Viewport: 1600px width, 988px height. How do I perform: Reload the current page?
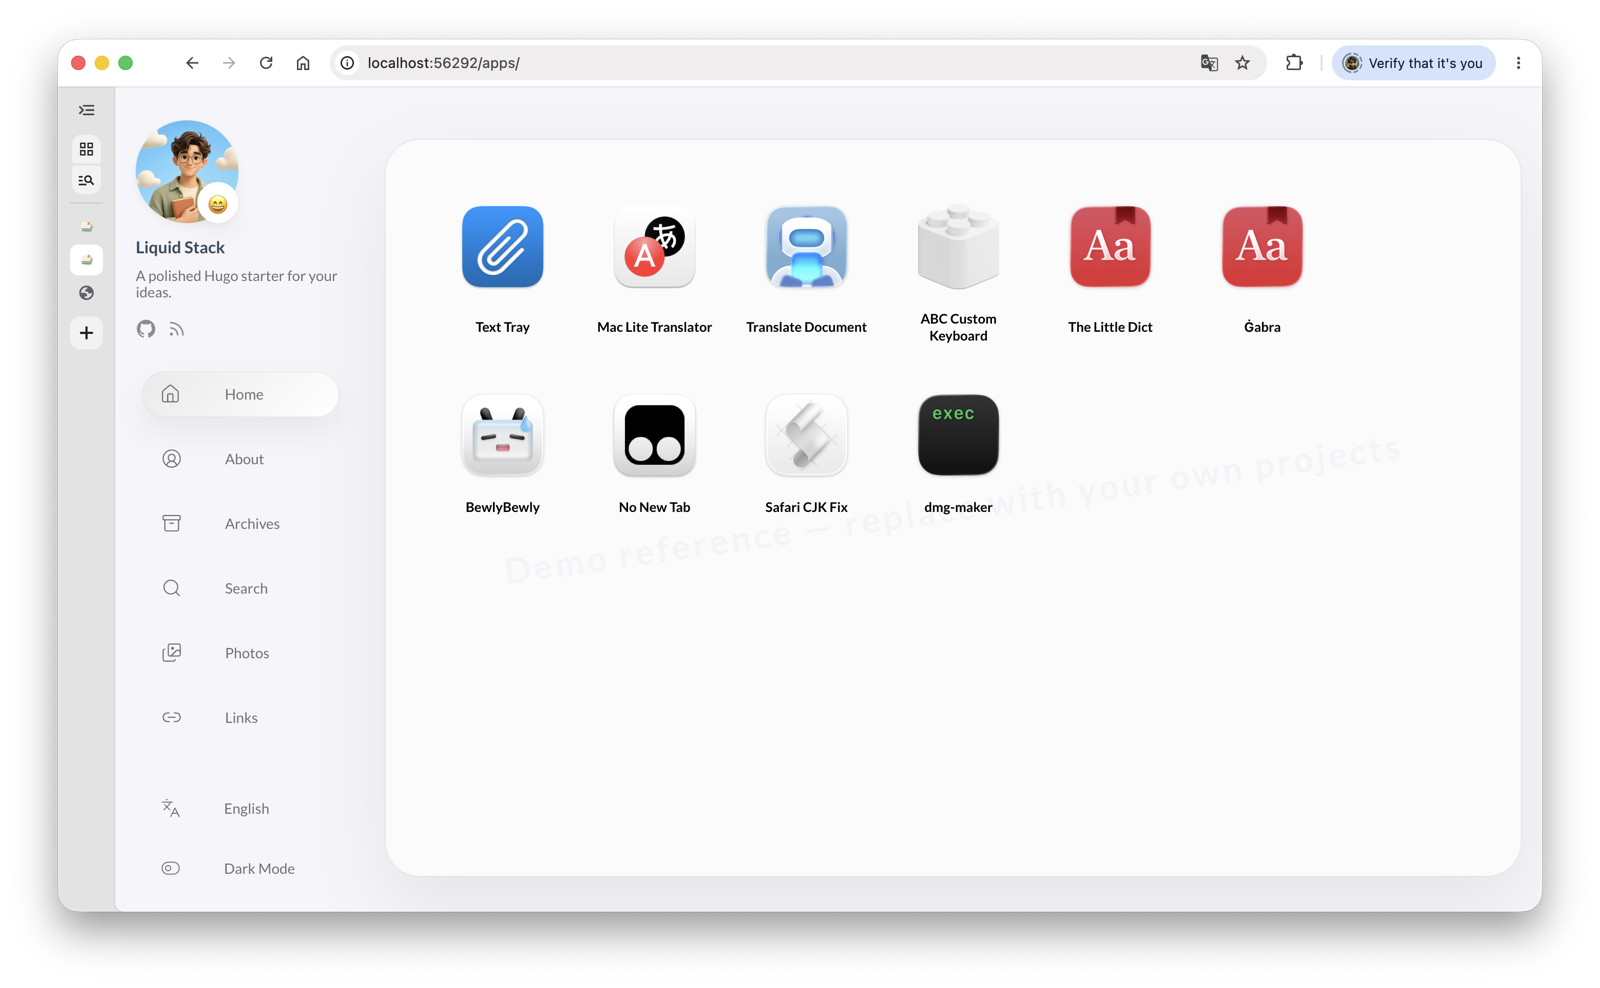tap(266, 63)
